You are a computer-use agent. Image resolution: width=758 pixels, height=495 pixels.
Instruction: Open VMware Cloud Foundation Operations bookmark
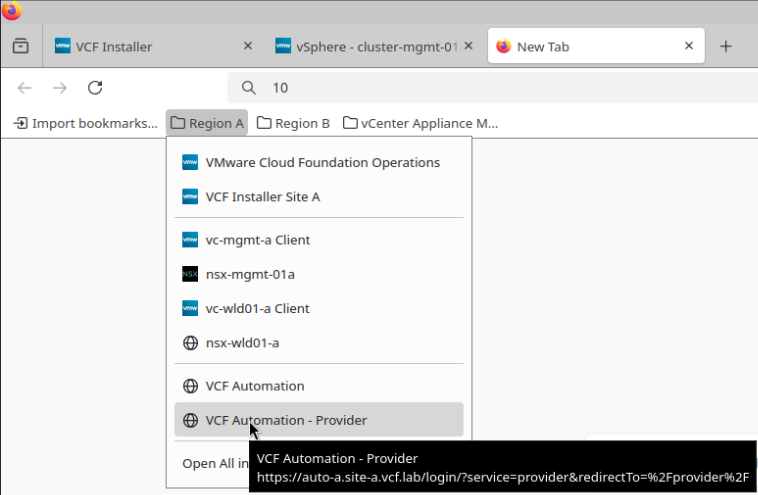coord(321,162)
